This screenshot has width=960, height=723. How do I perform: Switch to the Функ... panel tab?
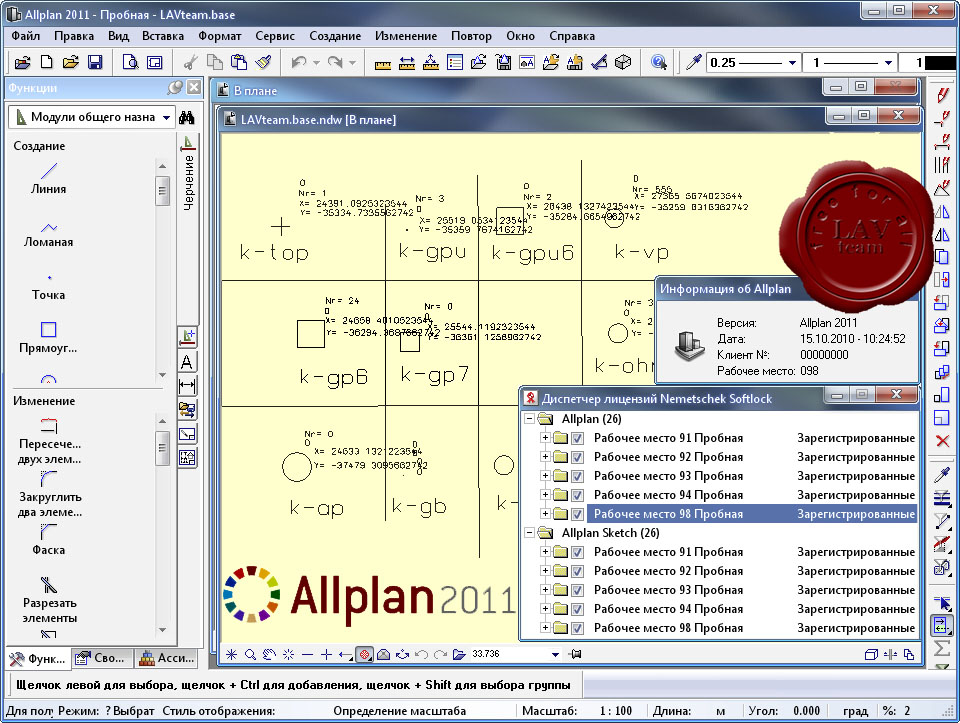pyautogui.click(x=38, y=658)
